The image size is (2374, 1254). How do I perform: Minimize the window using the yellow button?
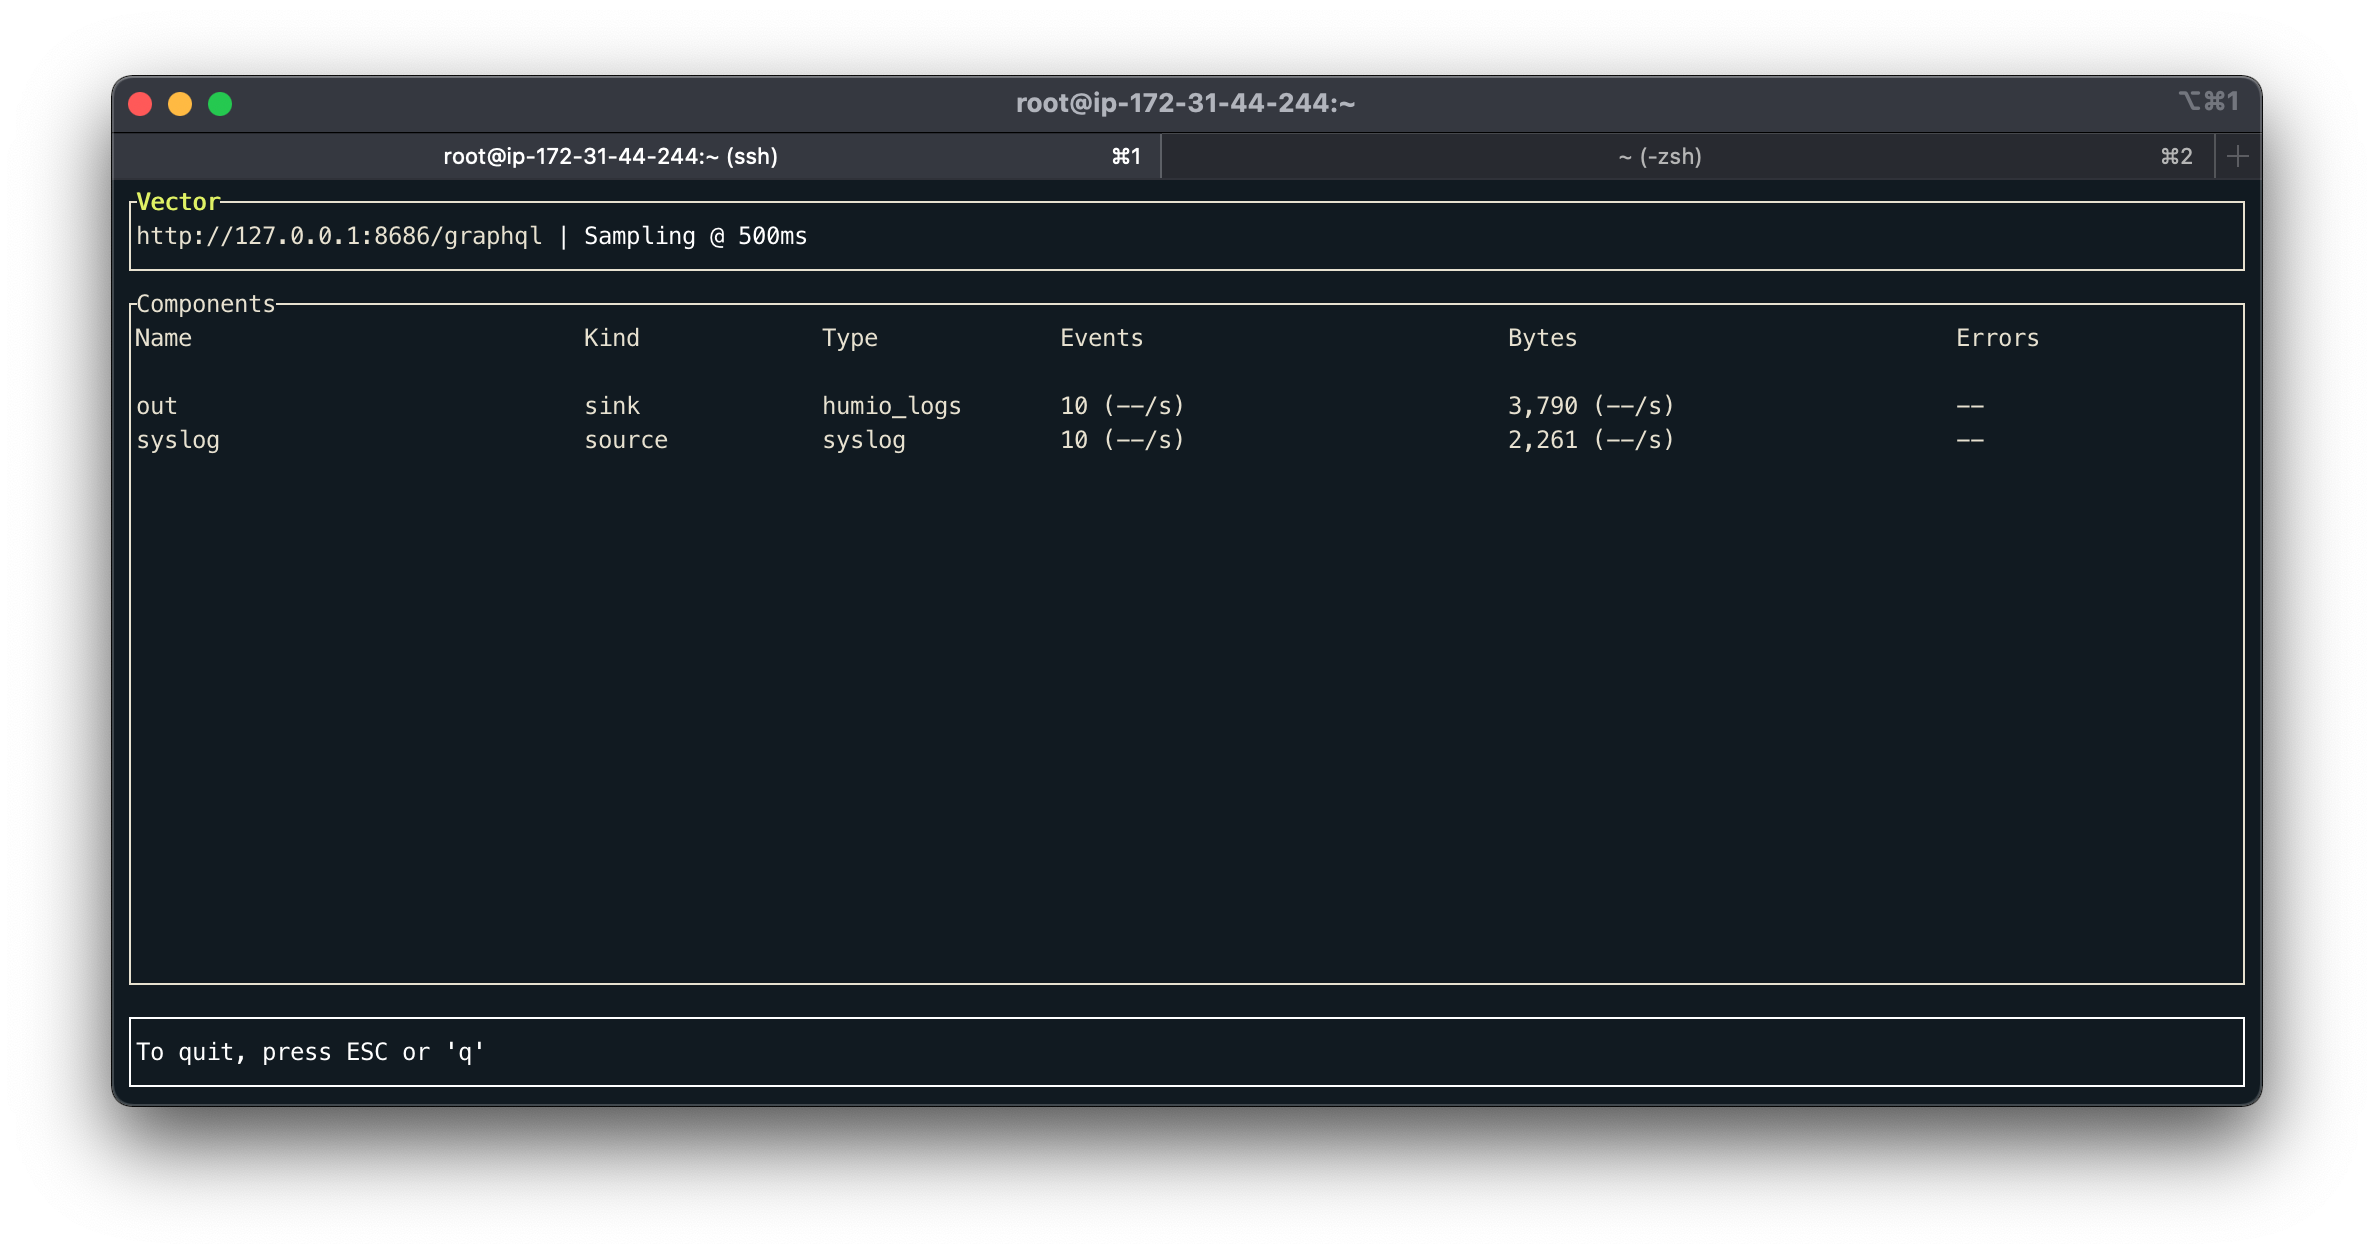[x=180, y=104]
